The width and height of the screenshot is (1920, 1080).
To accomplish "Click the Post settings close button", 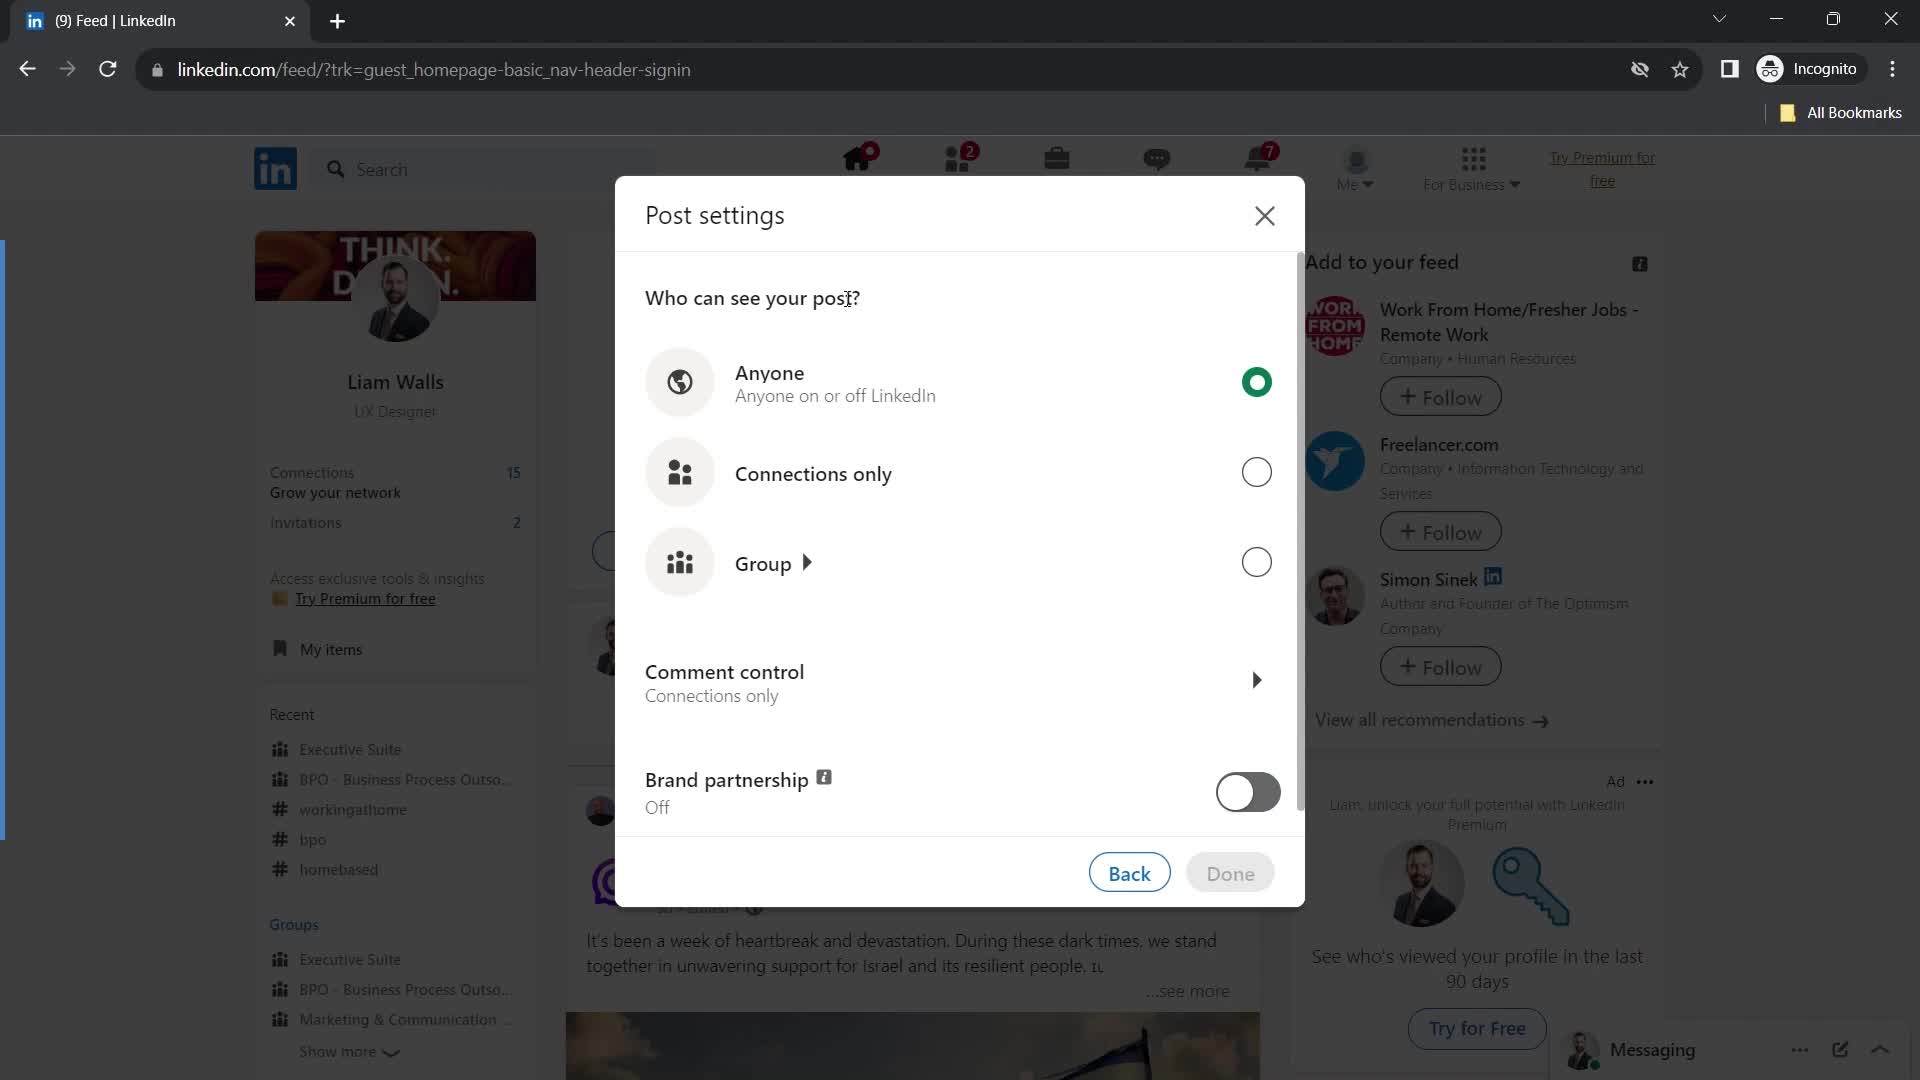I will 1263,215.
